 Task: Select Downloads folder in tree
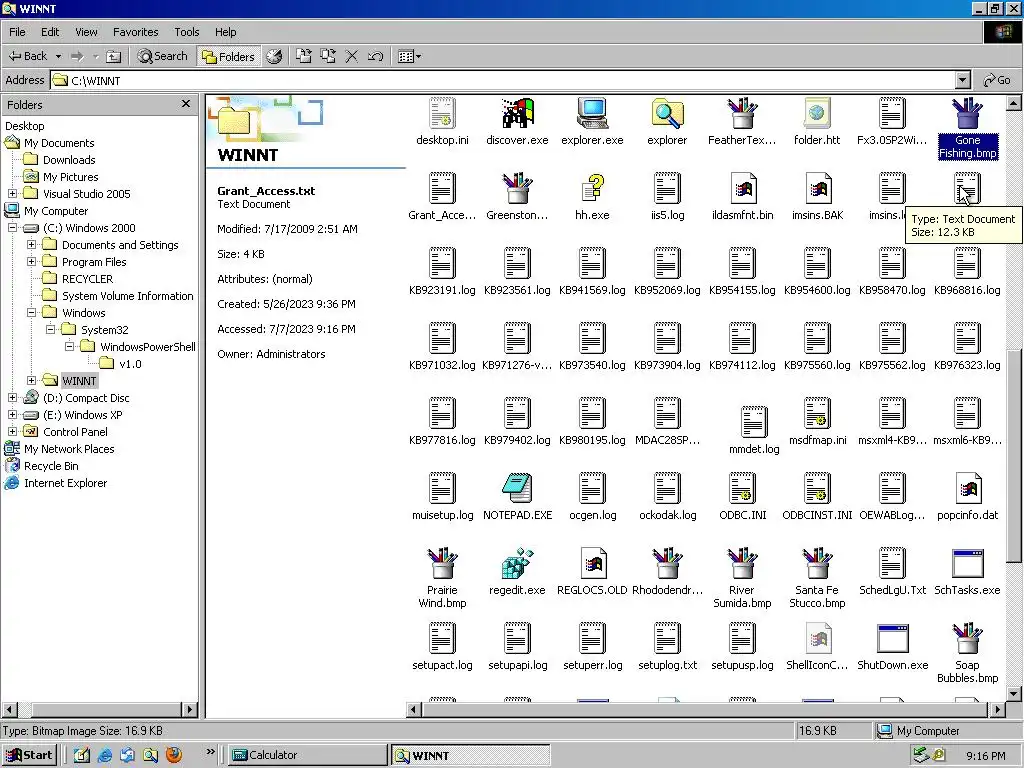pyautogui.click(x=69, y=159)
